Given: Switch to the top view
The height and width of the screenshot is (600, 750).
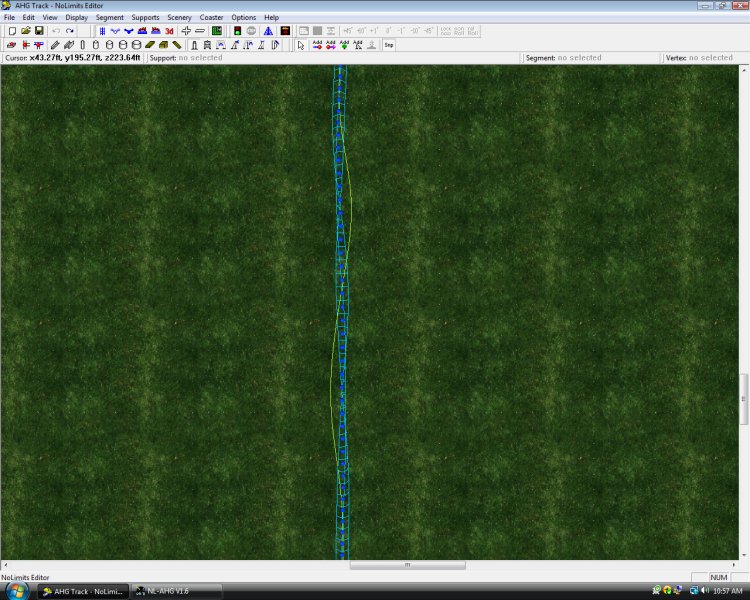Looking at the screenshot, I should [102, 31].
